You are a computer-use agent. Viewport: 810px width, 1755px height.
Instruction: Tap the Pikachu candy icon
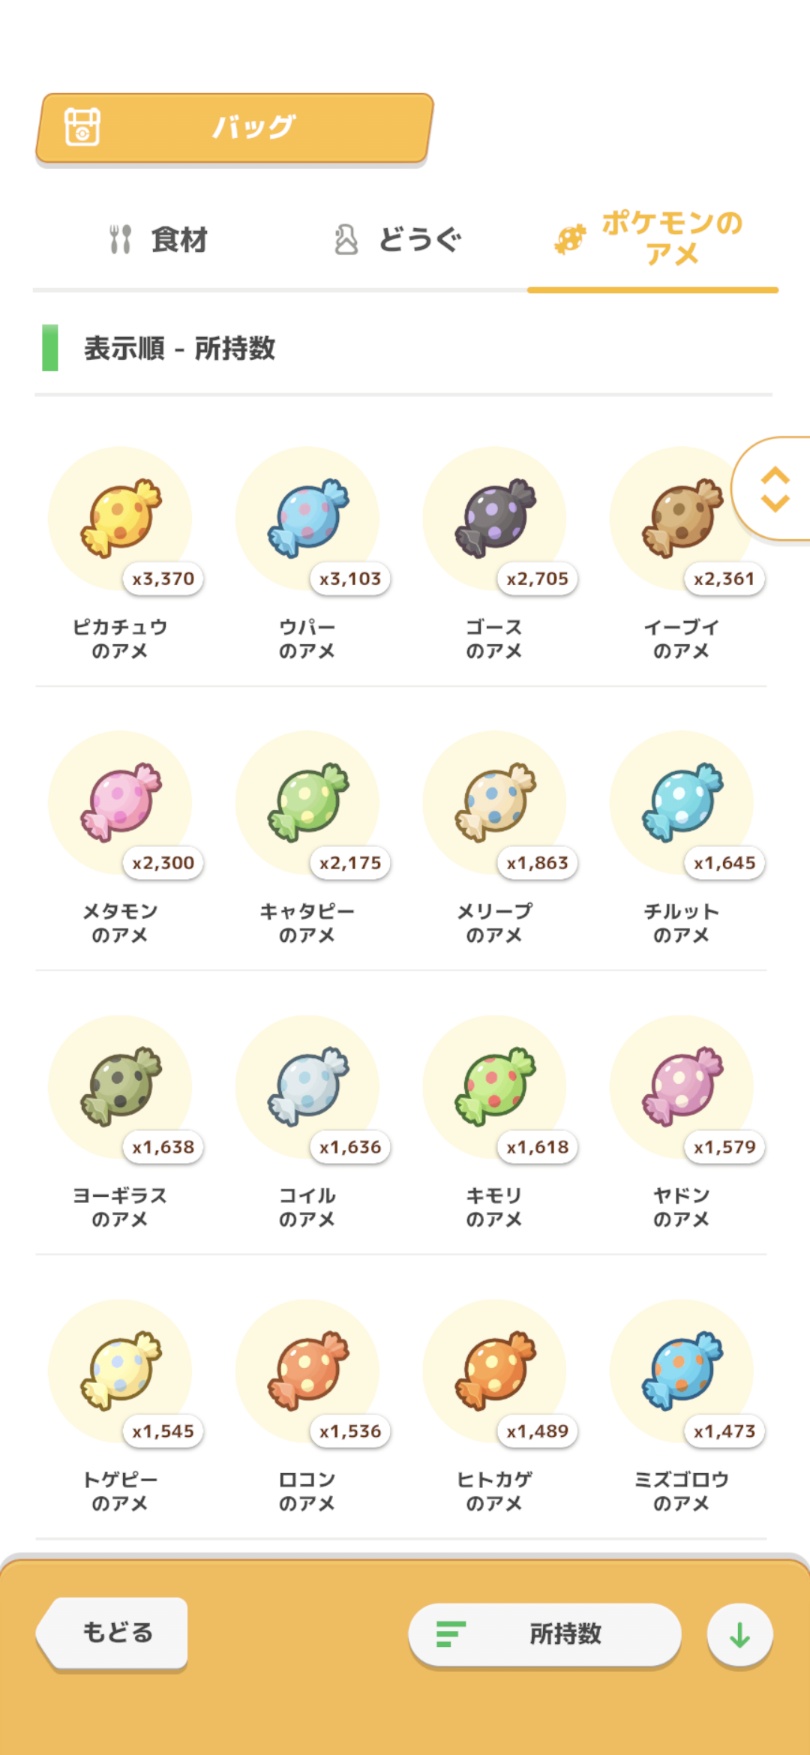pyautogui.click(x=120, y=518)
